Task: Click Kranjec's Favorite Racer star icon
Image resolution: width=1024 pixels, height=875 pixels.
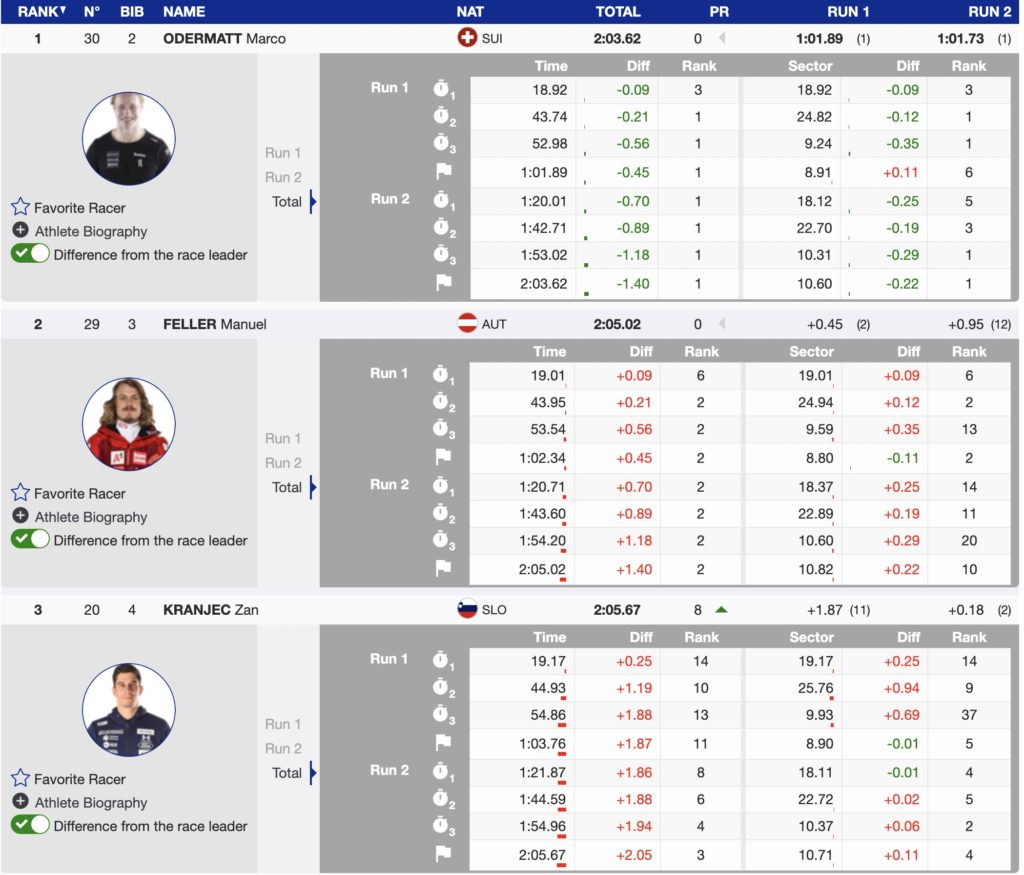Action: (x=20, y=778)
